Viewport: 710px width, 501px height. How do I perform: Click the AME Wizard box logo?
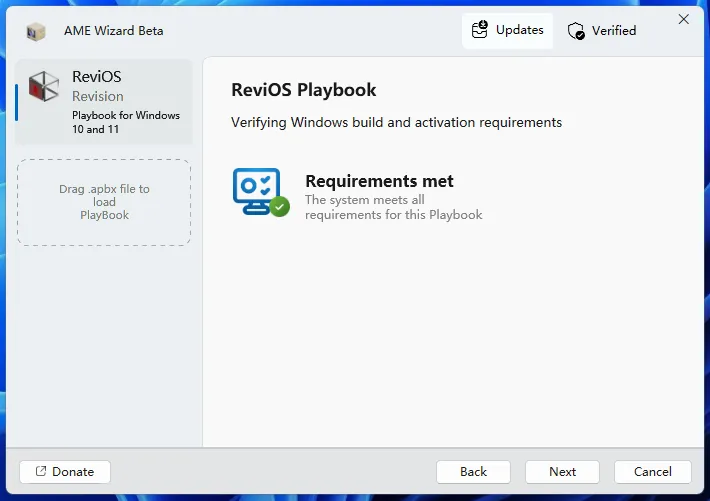(36, 31)
